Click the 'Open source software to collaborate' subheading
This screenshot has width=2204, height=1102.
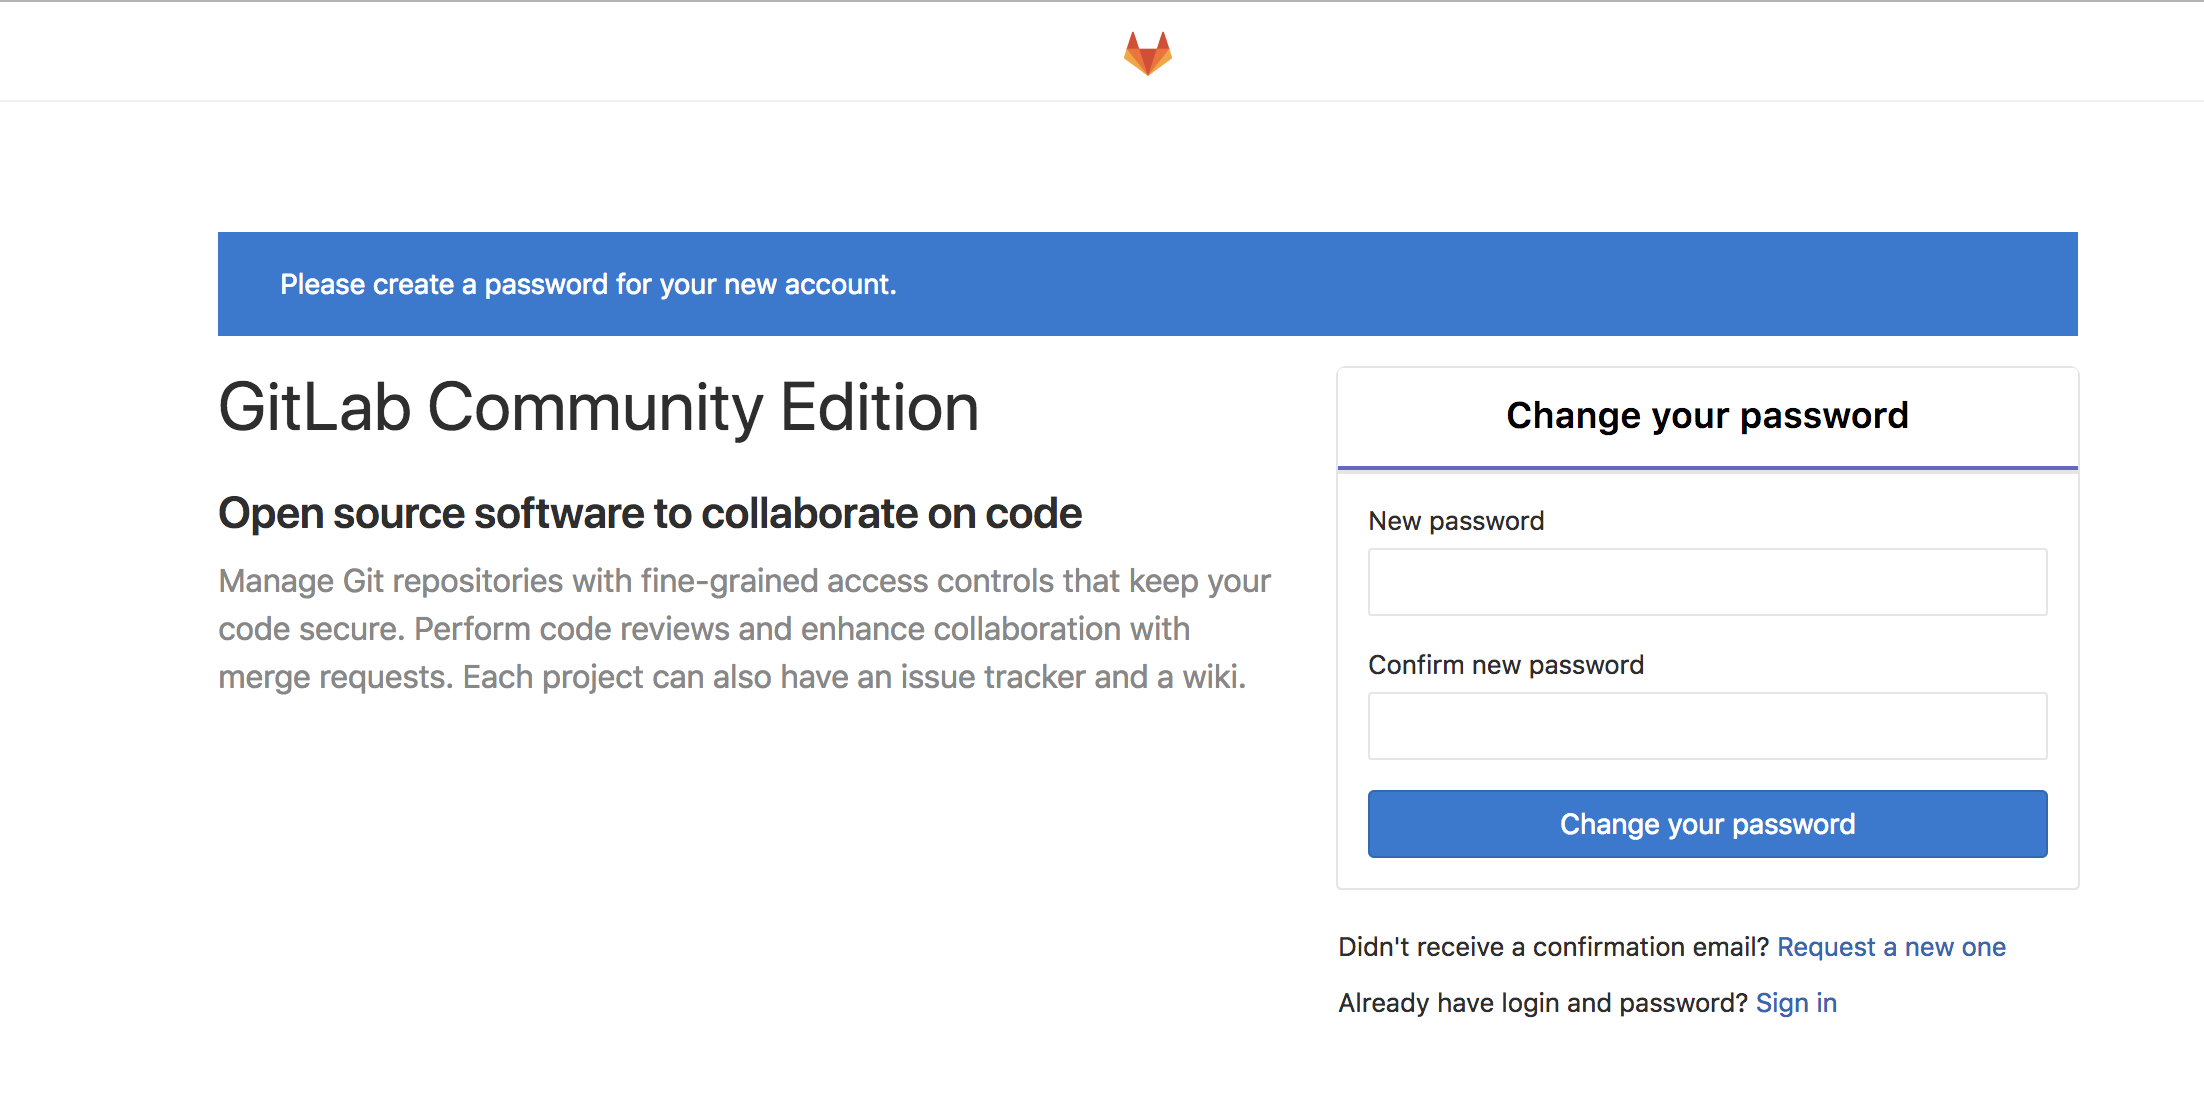[650, 514]
